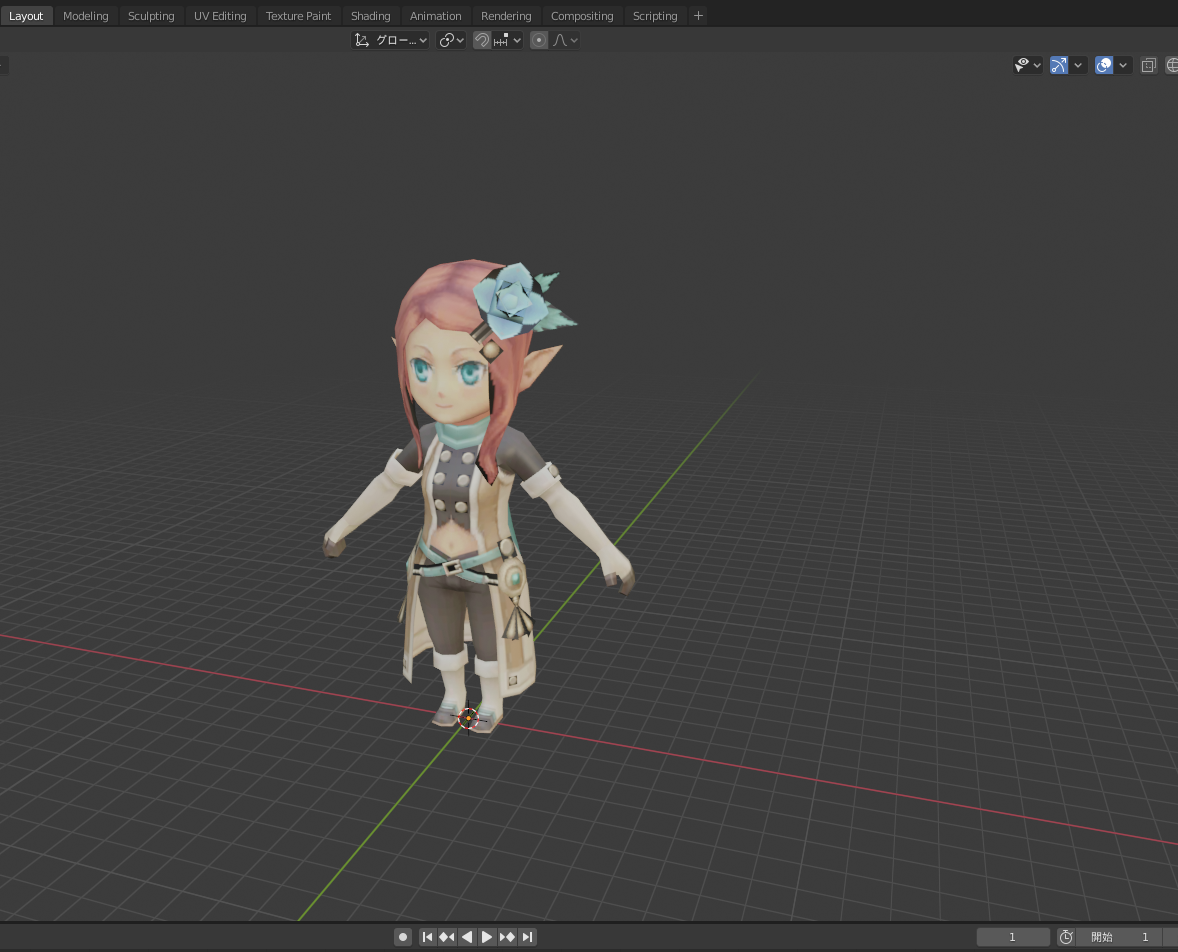1178x952 pixels.
Task: Switch to the Rendering workspace tab
Action: point(506,16)
